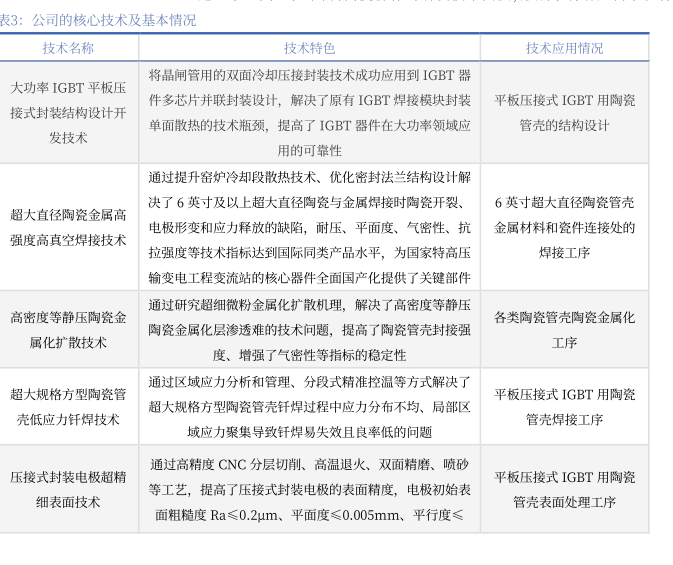The height and width of the screenshot is (565, 673).
Task: Click the roughness value Ra≤0.2μm
Action: tap(234, 516)
